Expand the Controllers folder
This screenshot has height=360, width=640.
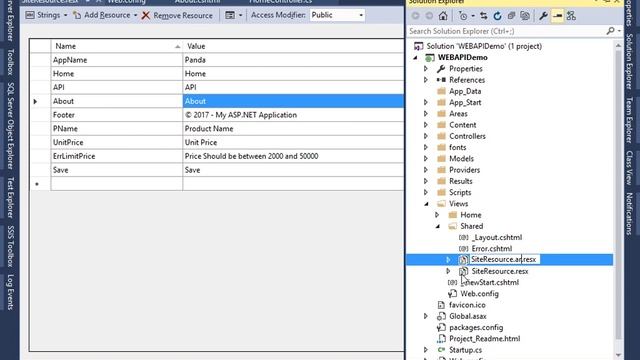[x=426, y=136]
